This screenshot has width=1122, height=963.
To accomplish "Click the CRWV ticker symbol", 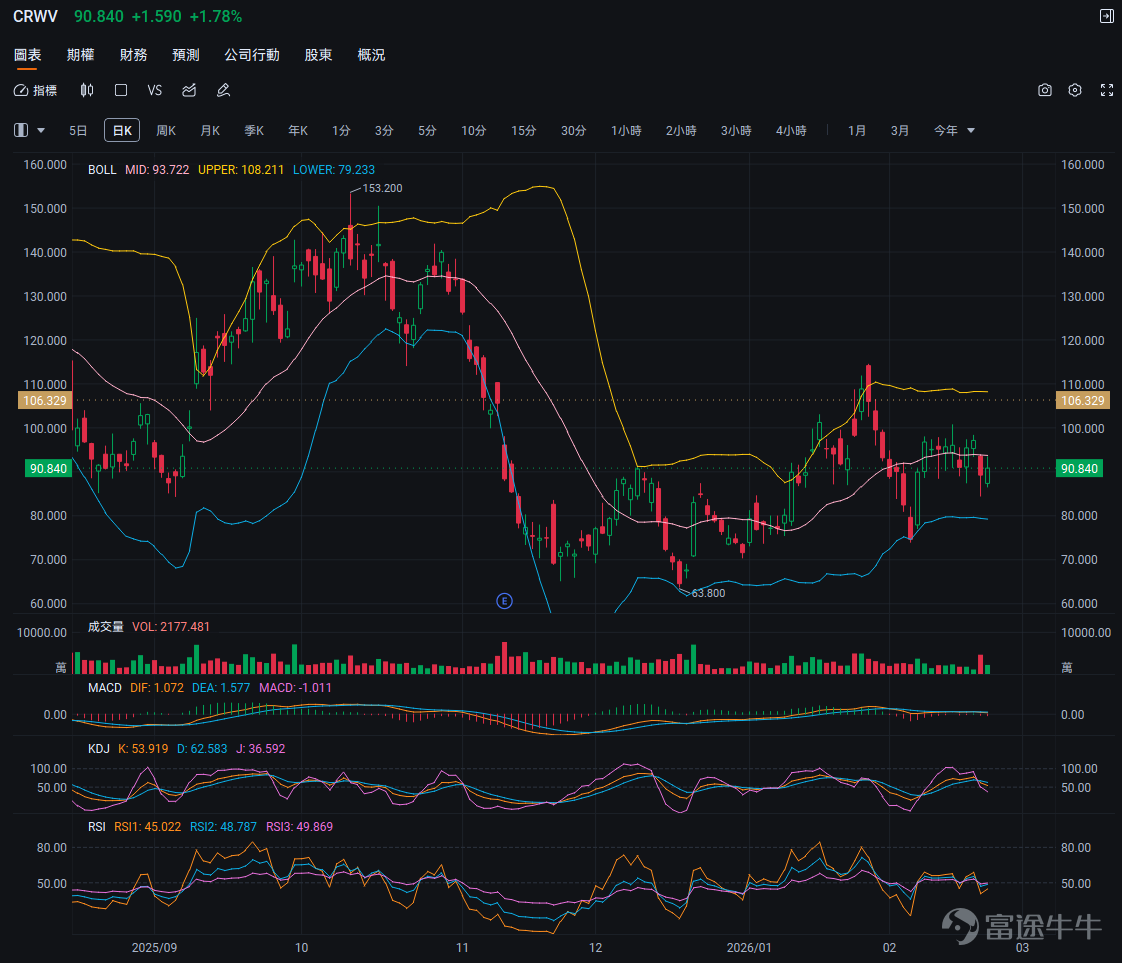I will pyautogui.click(x=35, y=16).
